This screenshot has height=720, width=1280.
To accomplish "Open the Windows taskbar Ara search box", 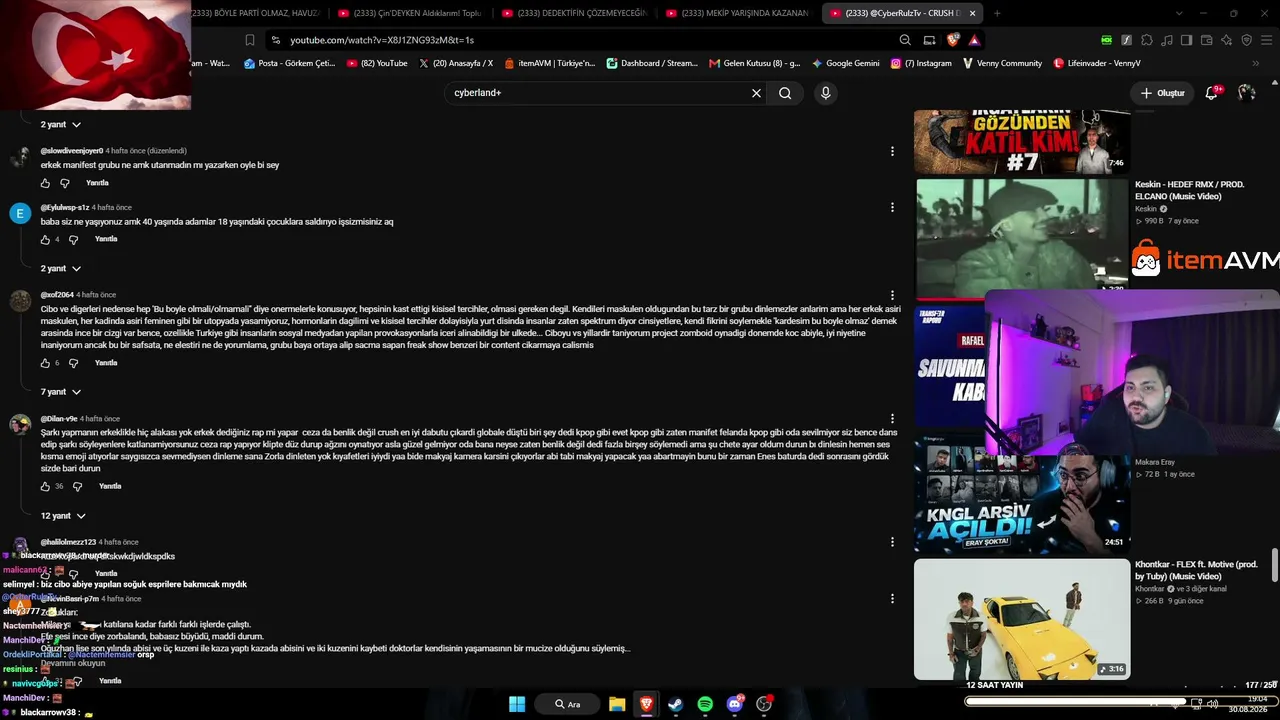I will point(567,704).
